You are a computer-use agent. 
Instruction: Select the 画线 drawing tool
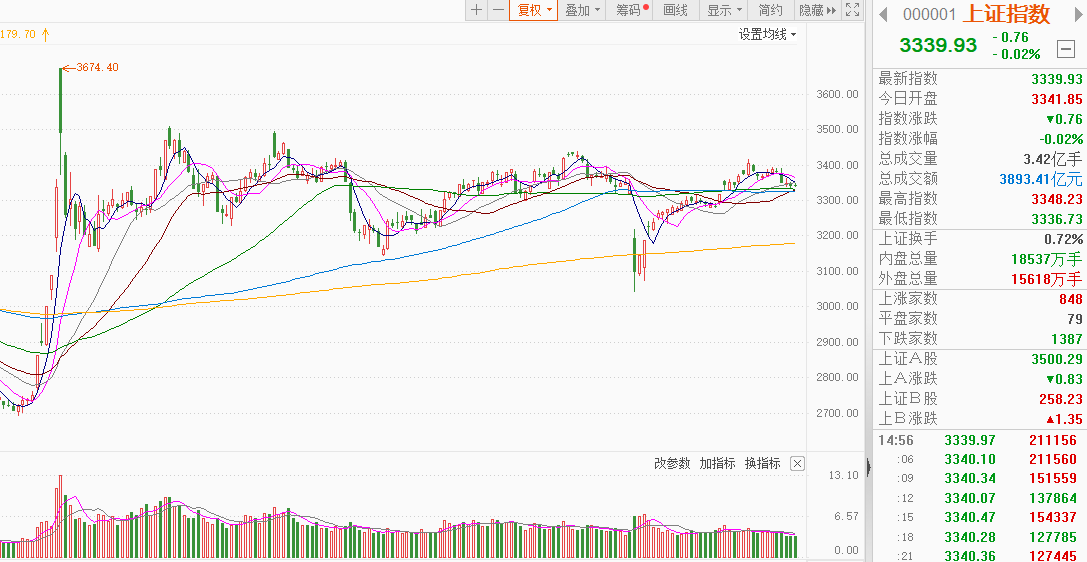(675, 10)
